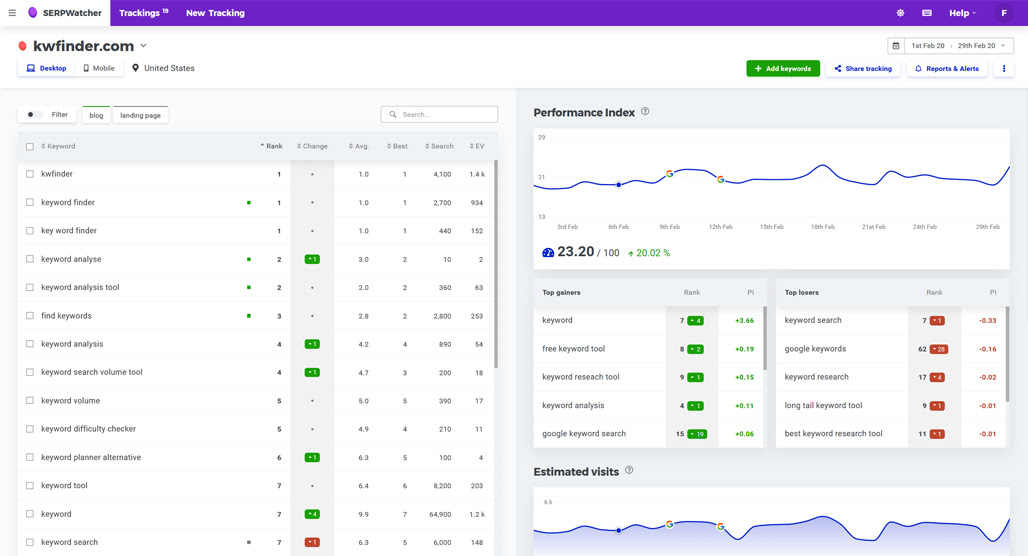Click the +19 badge for google keyword search
Screen dimensions: 1028x556
697,434
